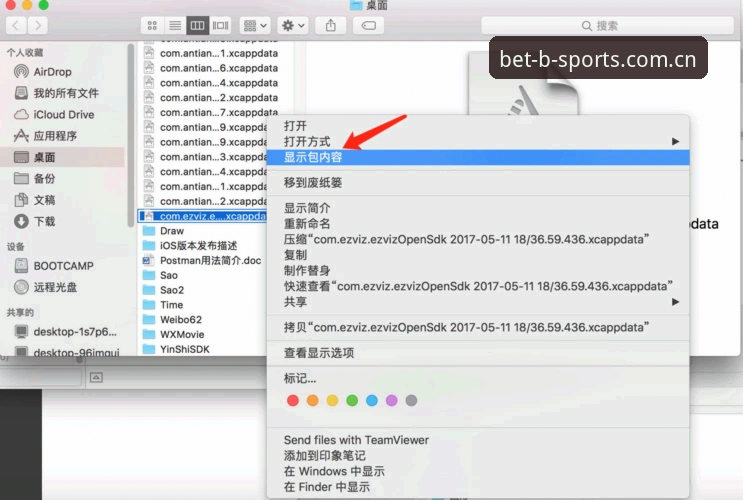This screenshot has width=743, height=500.
Task: Apply the purple tag color
Action: tap(391, 401)
